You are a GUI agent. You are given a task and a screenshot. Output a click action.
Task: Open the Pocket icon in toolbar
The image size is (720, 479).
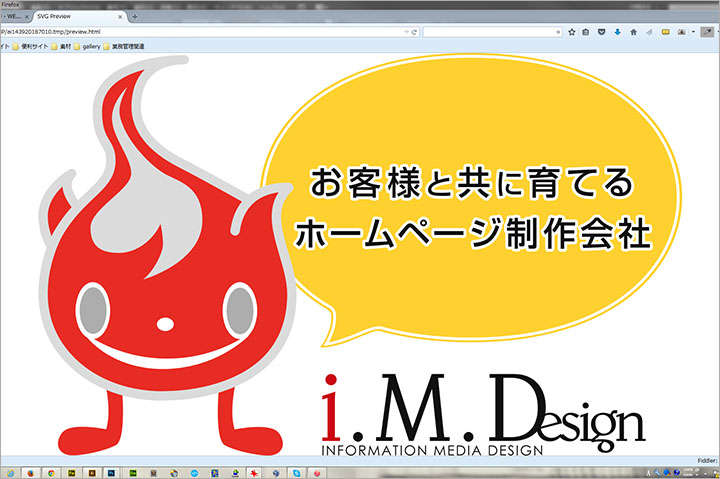(x=602, y=32)
